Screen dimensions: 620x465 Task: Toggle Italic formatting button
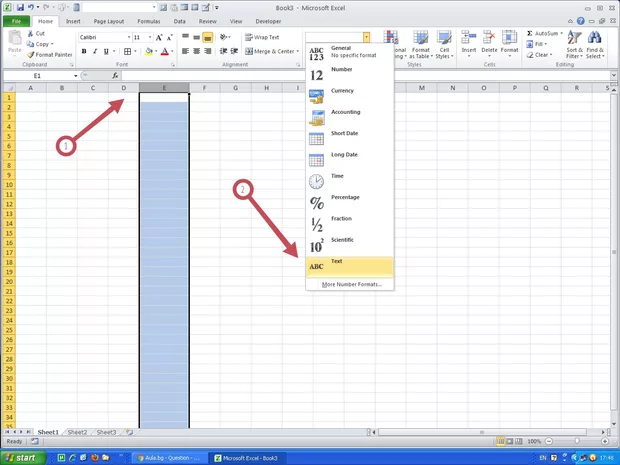(95, 51)
